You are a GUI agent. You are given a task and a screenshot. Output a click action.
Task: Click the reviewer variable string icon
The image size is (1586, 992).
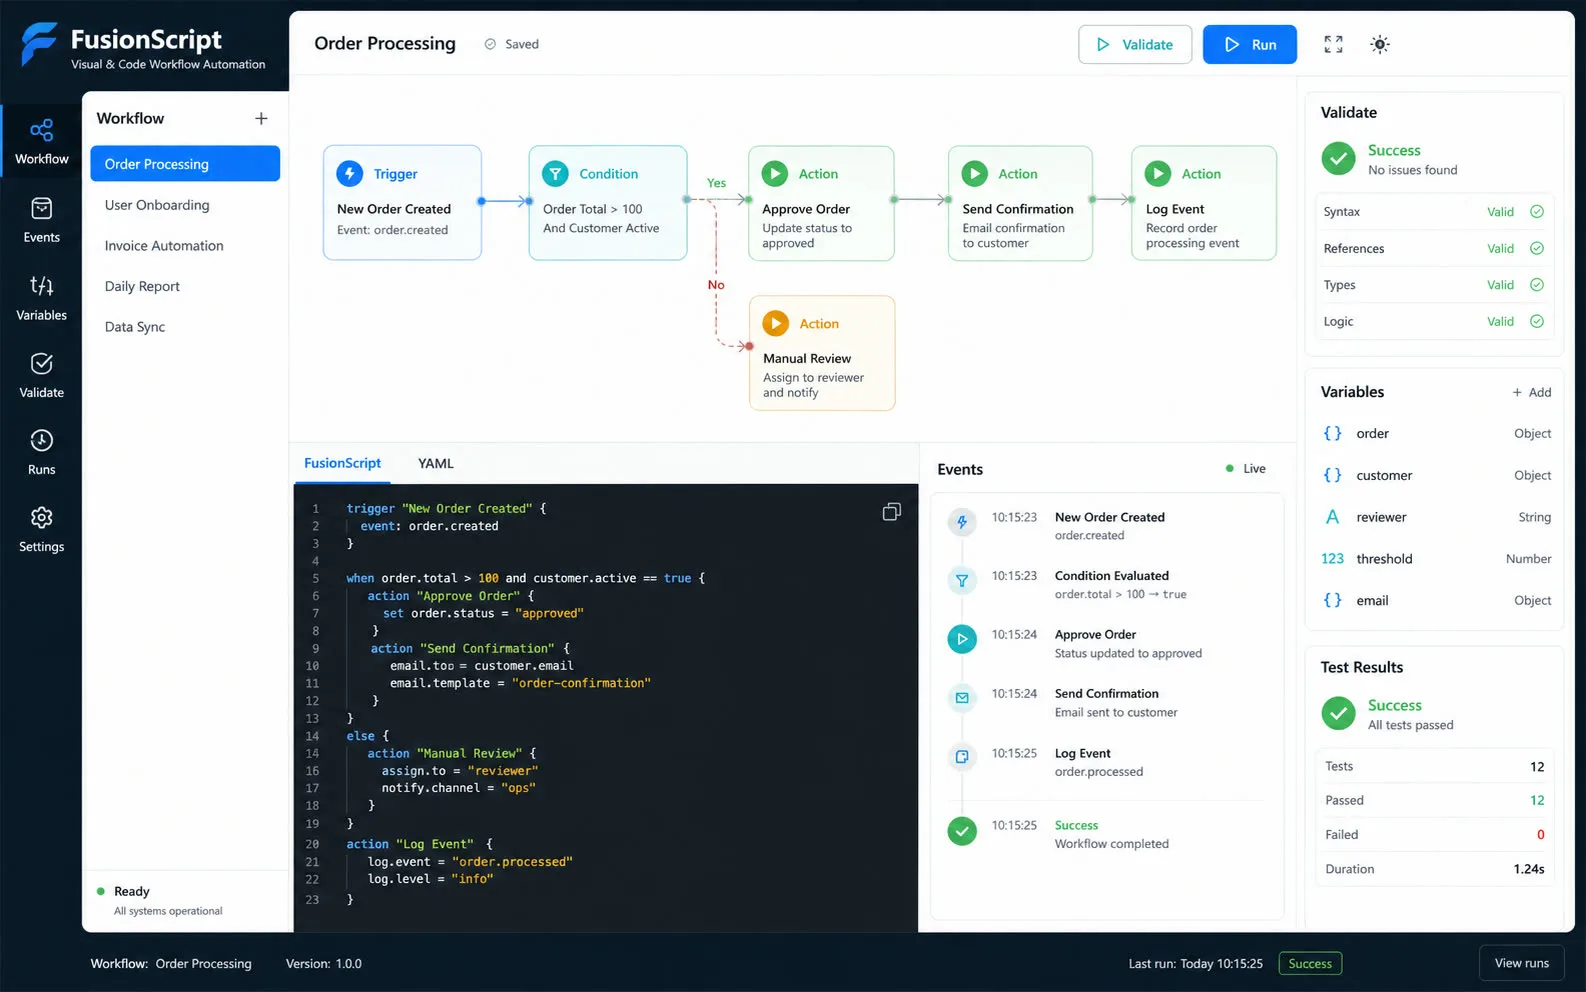(x=1332, y=517)
